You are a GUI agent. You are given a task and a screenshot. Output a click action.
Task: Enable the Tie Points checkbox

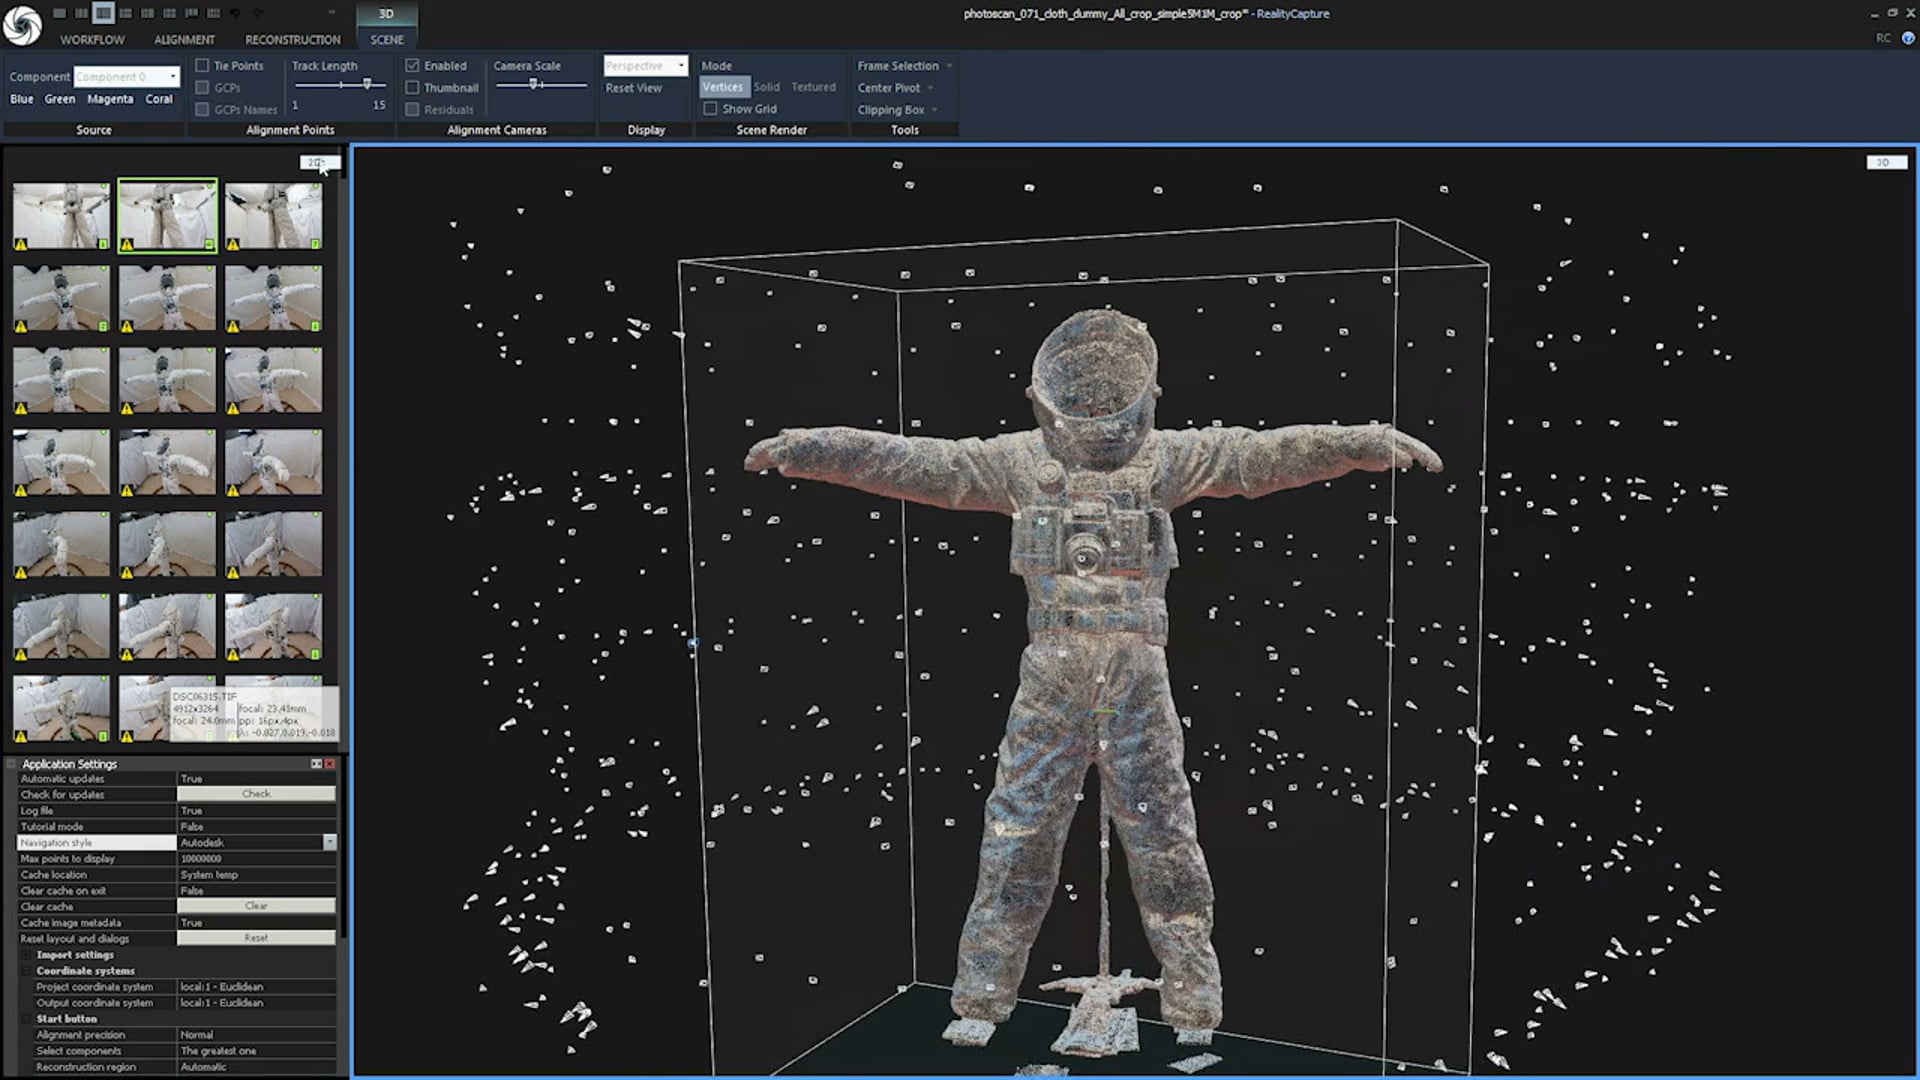203,66
